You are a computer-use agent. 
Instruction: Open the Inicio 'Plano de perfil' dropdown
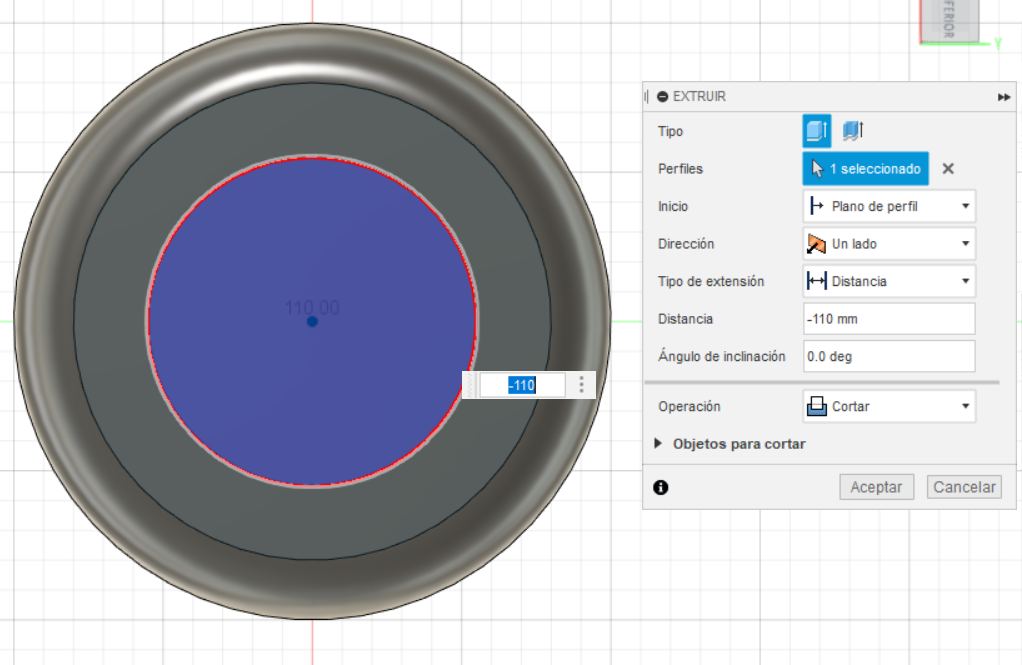pos(888,207)
